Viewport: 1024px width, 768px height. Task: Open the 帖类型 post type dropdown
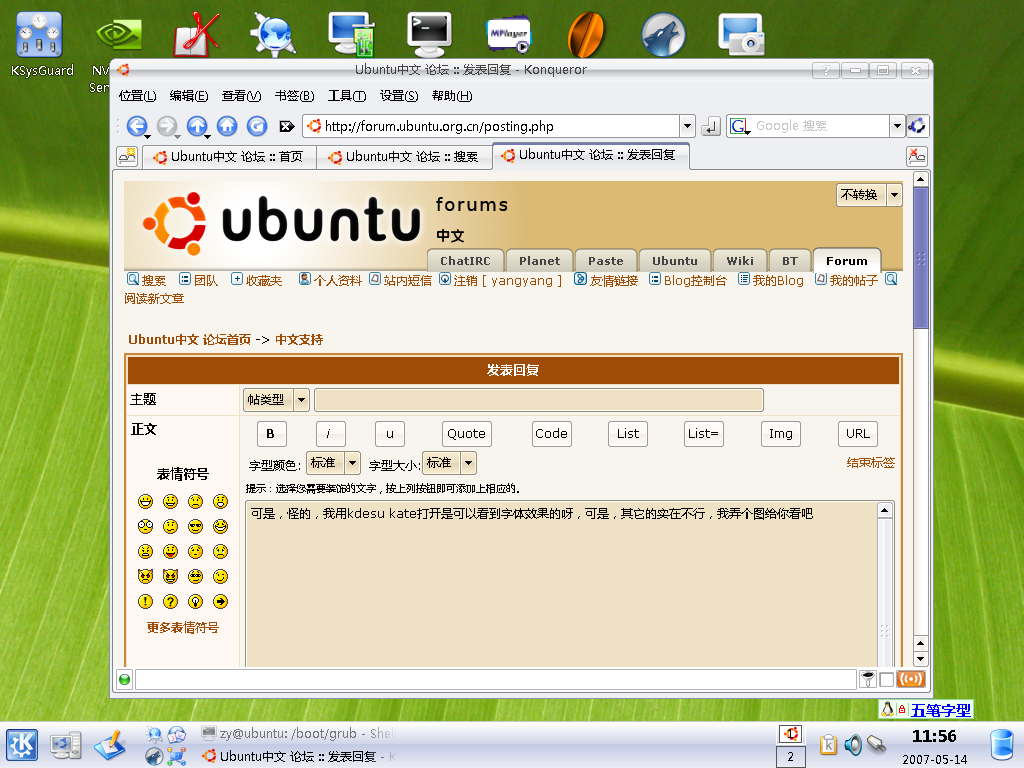(x=276, y=400)
